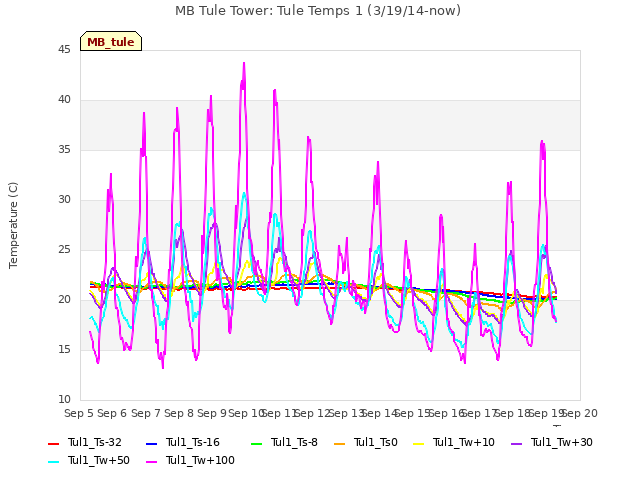
Task: Click the cyan Tw+50 peak on Sep 10
Action: point(244,193)
